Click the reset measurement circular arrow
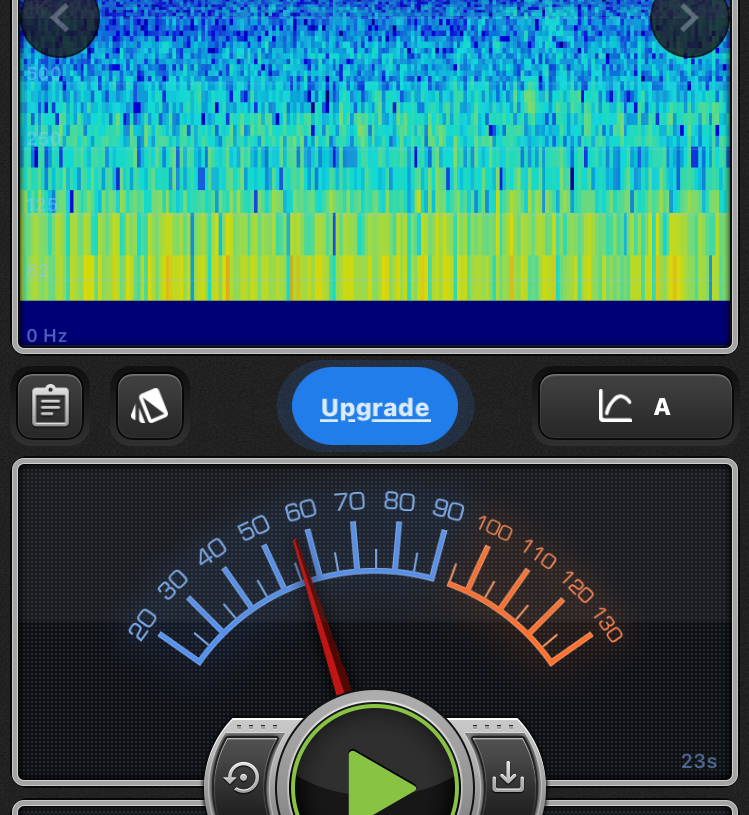 [242, 776]
